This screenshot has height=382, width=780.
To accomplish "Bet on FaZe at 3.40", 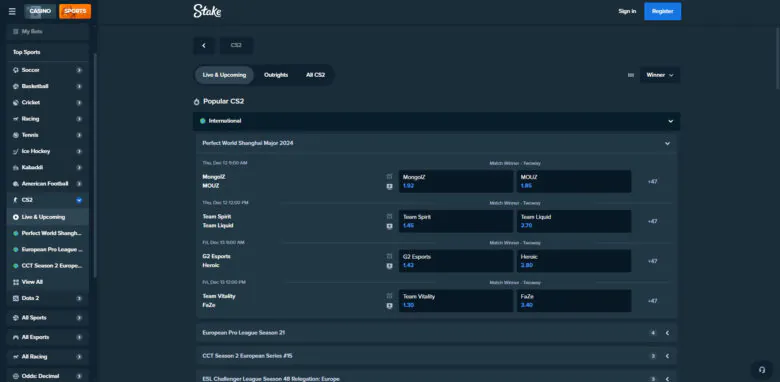I will click(574, 301).
